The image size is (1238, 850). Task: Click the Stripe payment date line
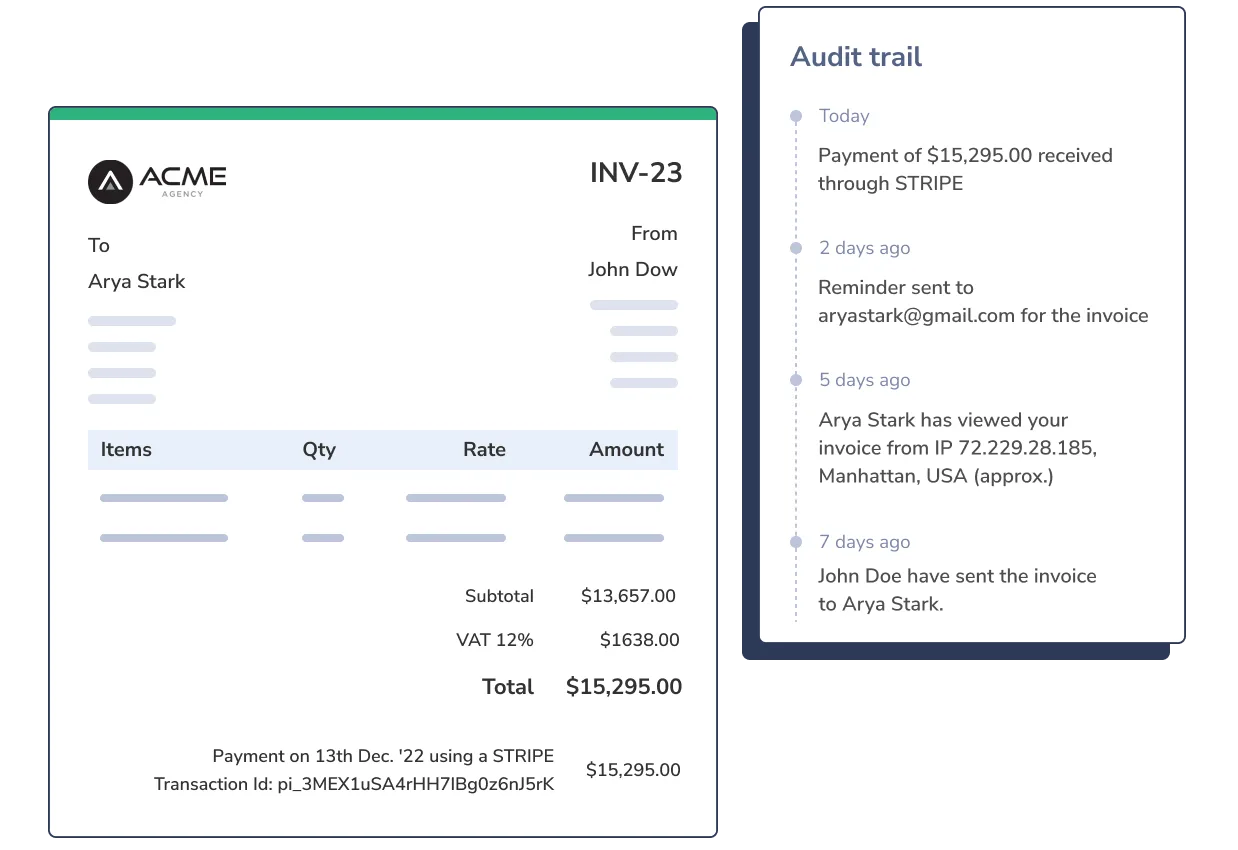[383, 756]
